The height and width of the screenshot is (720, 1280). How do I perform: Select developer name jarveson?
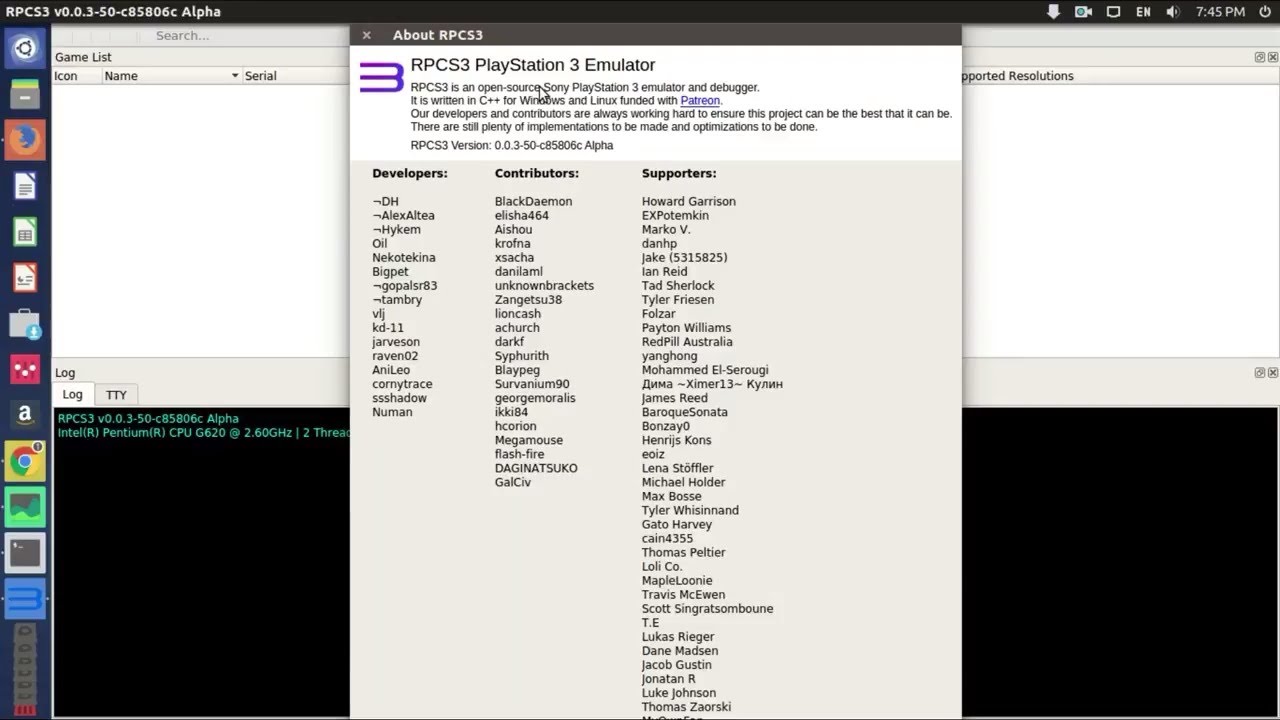pos(395,342)
